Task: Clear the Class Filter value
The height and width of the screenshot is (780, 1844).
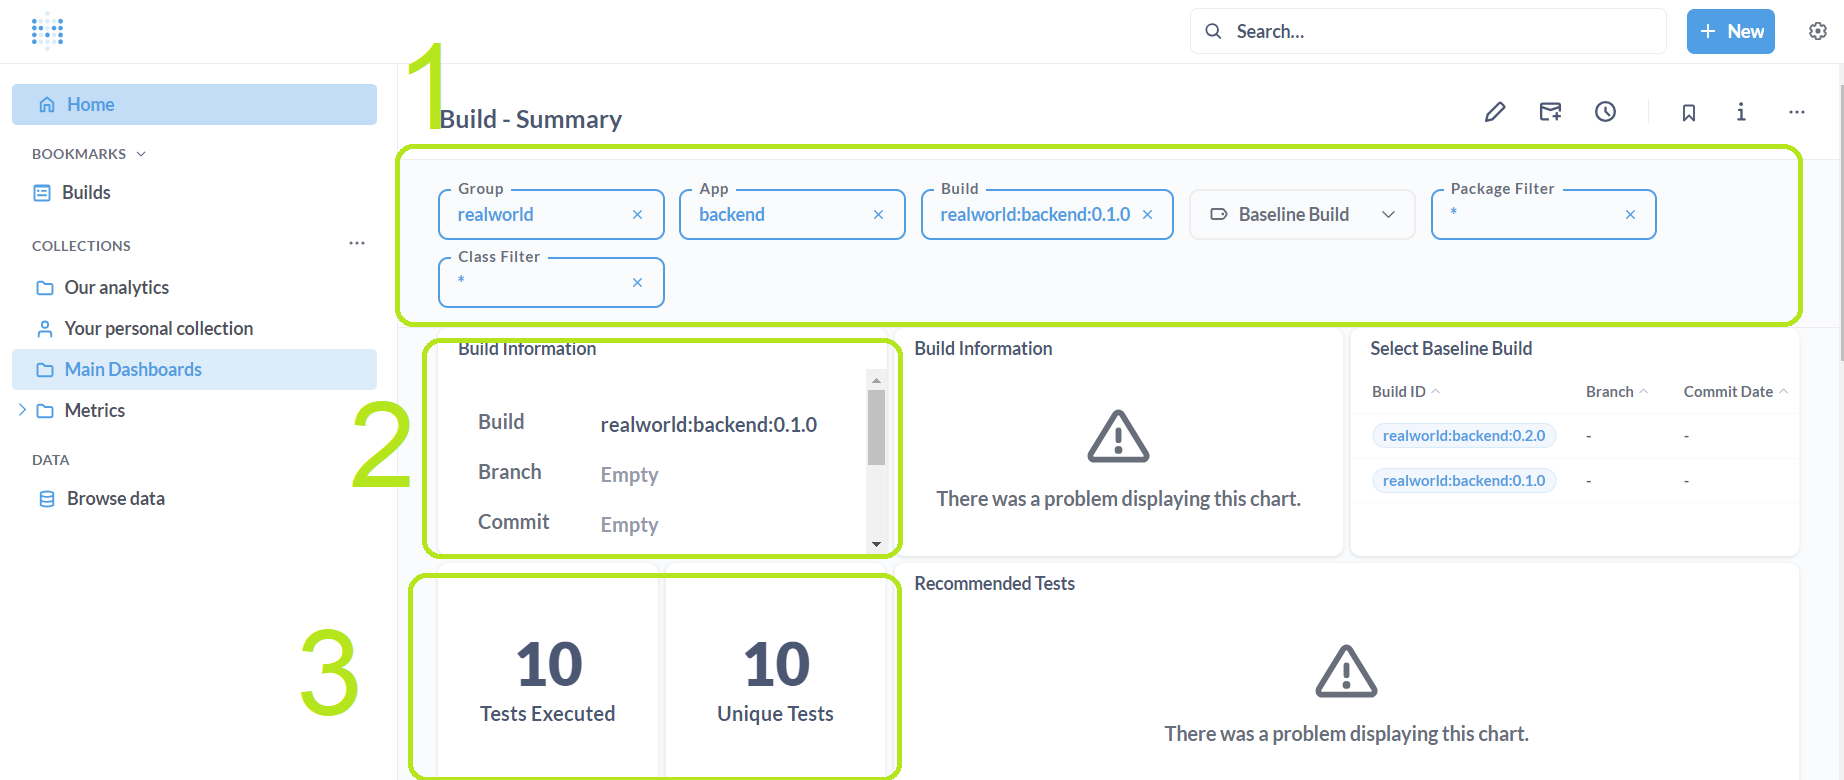Action: click(637, 283)
